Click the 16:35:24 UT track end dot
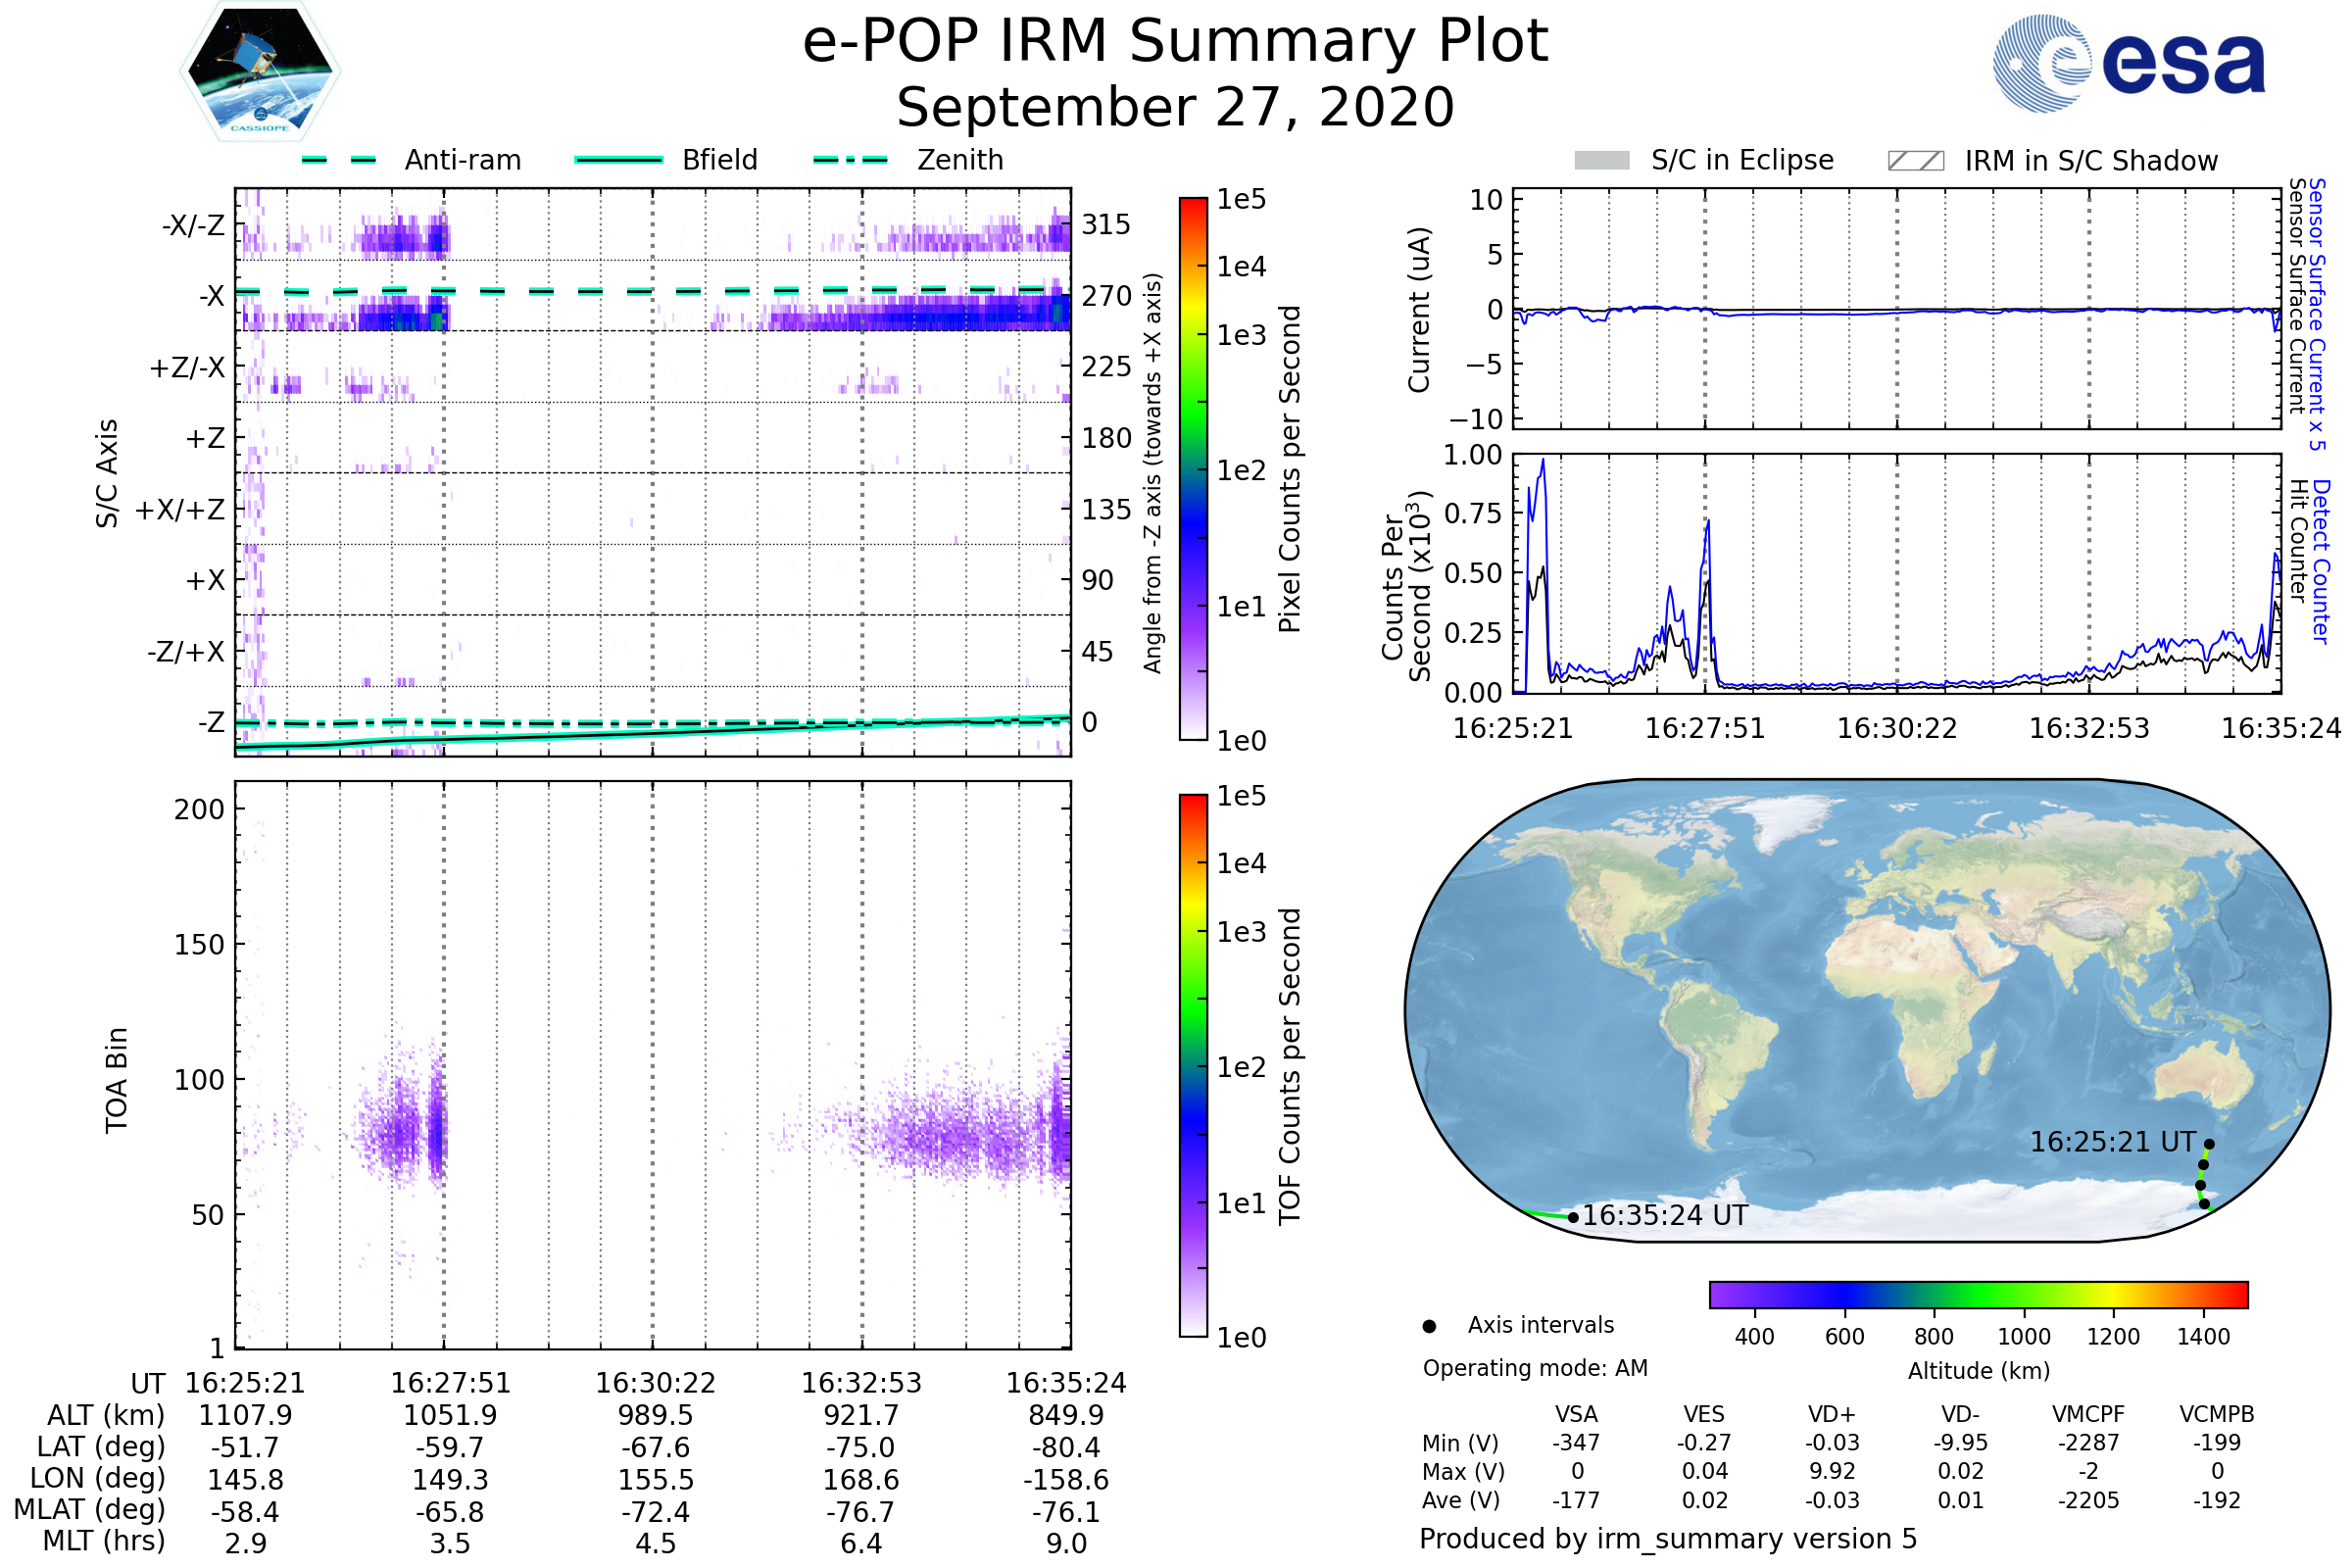 [1574, 1218]
